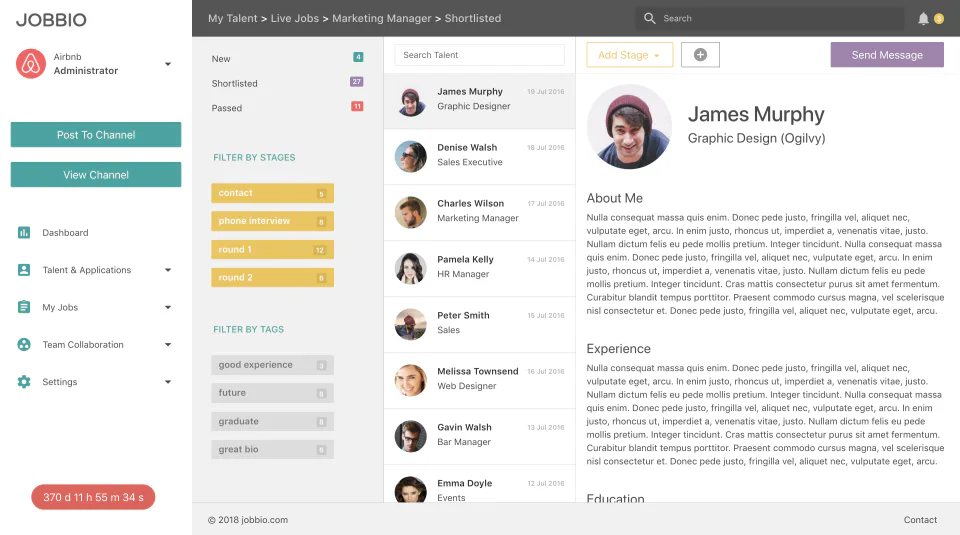Click the Team Collaboration icon
This screenshot has height=535, width=960.
[24, 345]
